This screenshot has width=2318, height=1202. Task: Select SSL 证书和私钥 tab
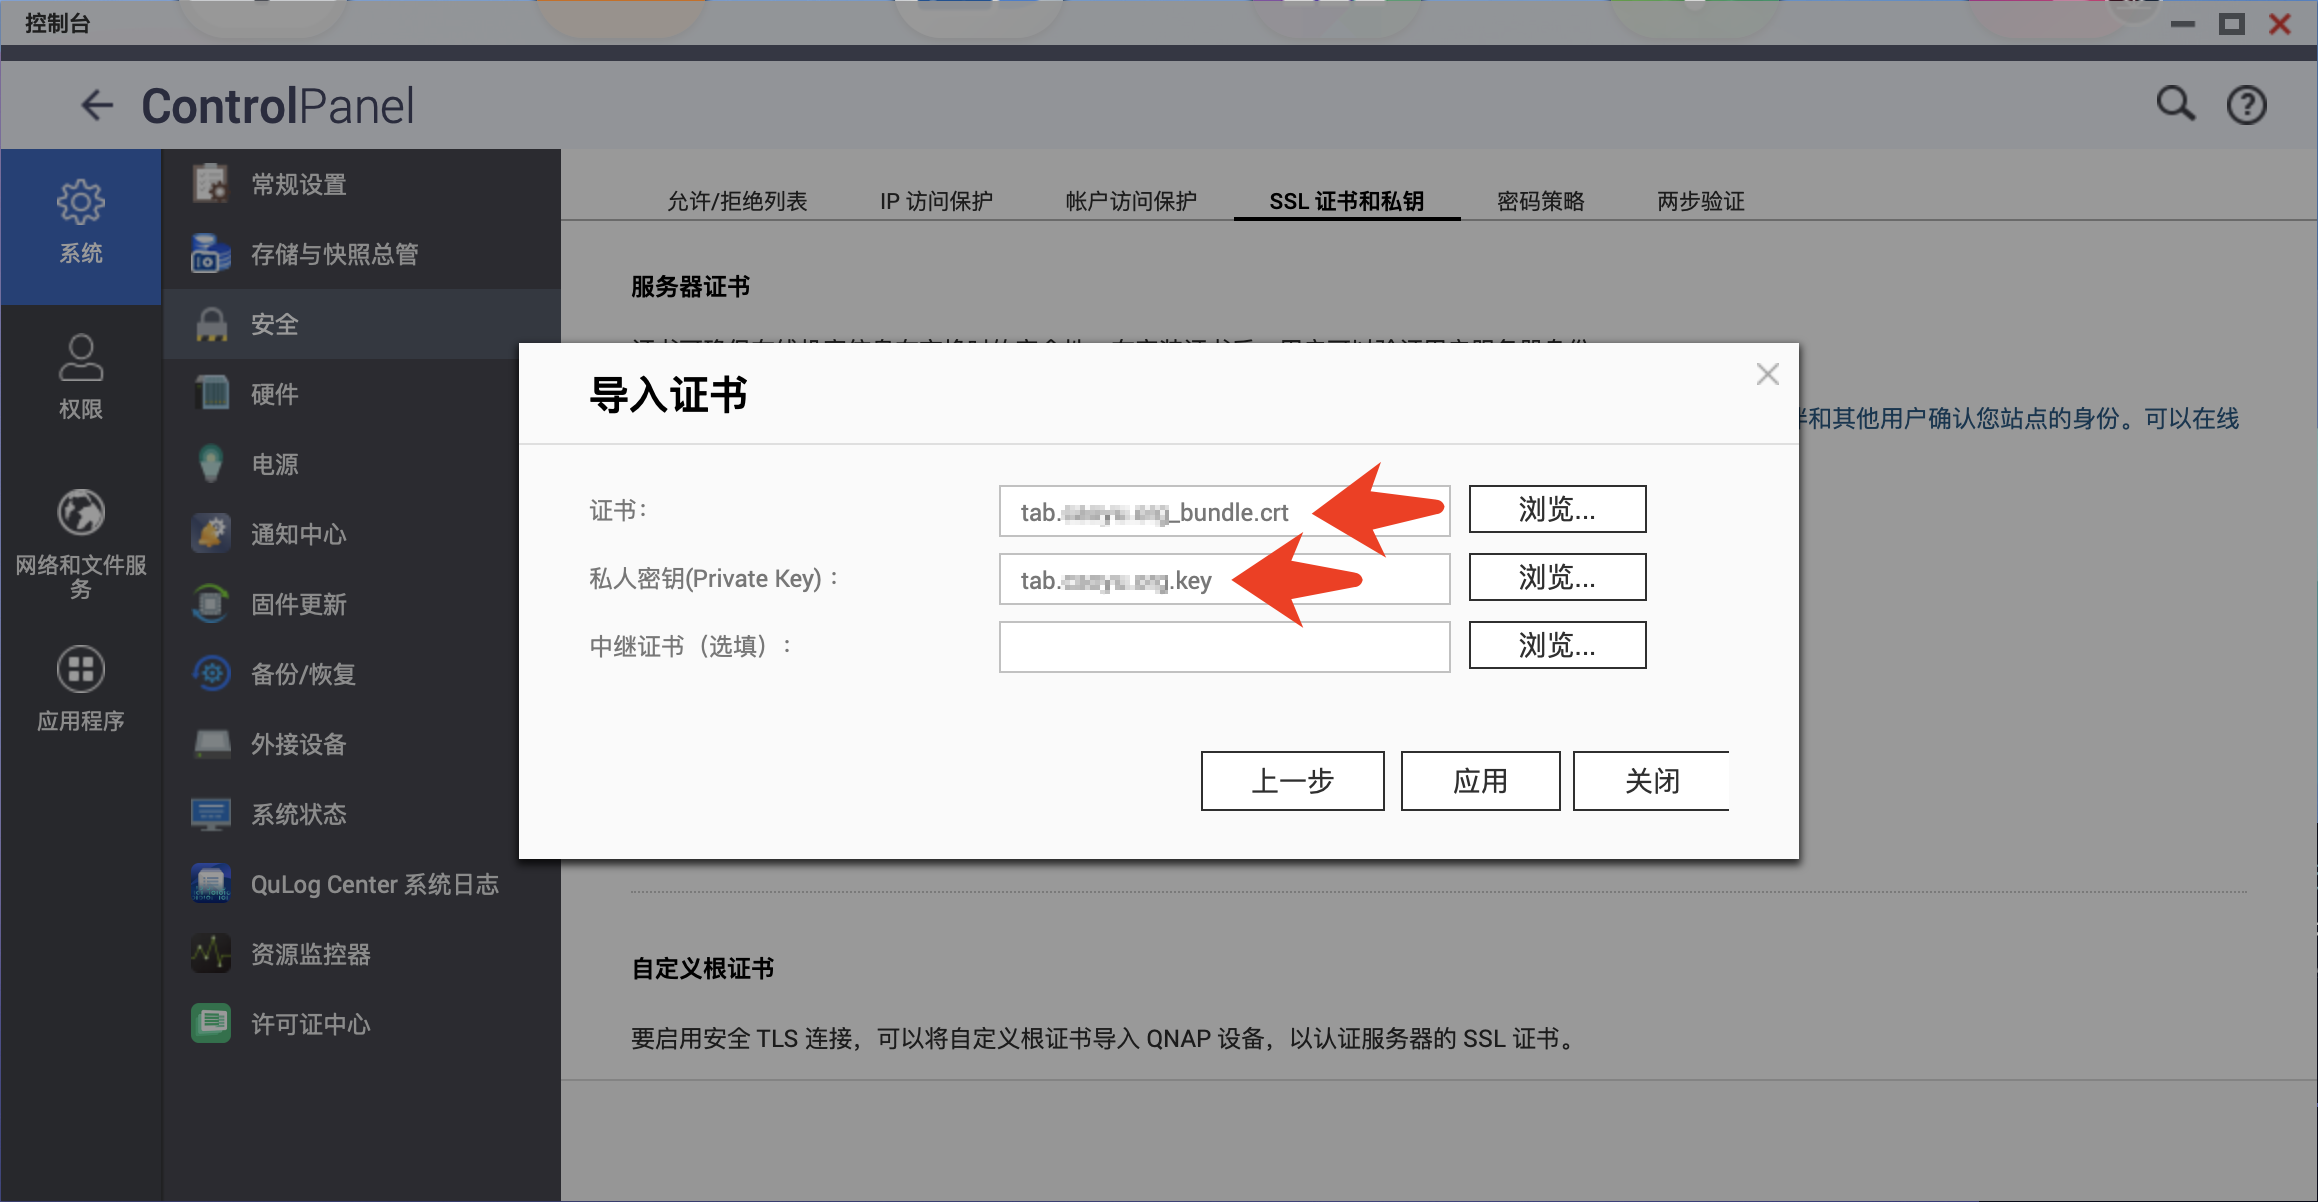tap(1346, 201)
